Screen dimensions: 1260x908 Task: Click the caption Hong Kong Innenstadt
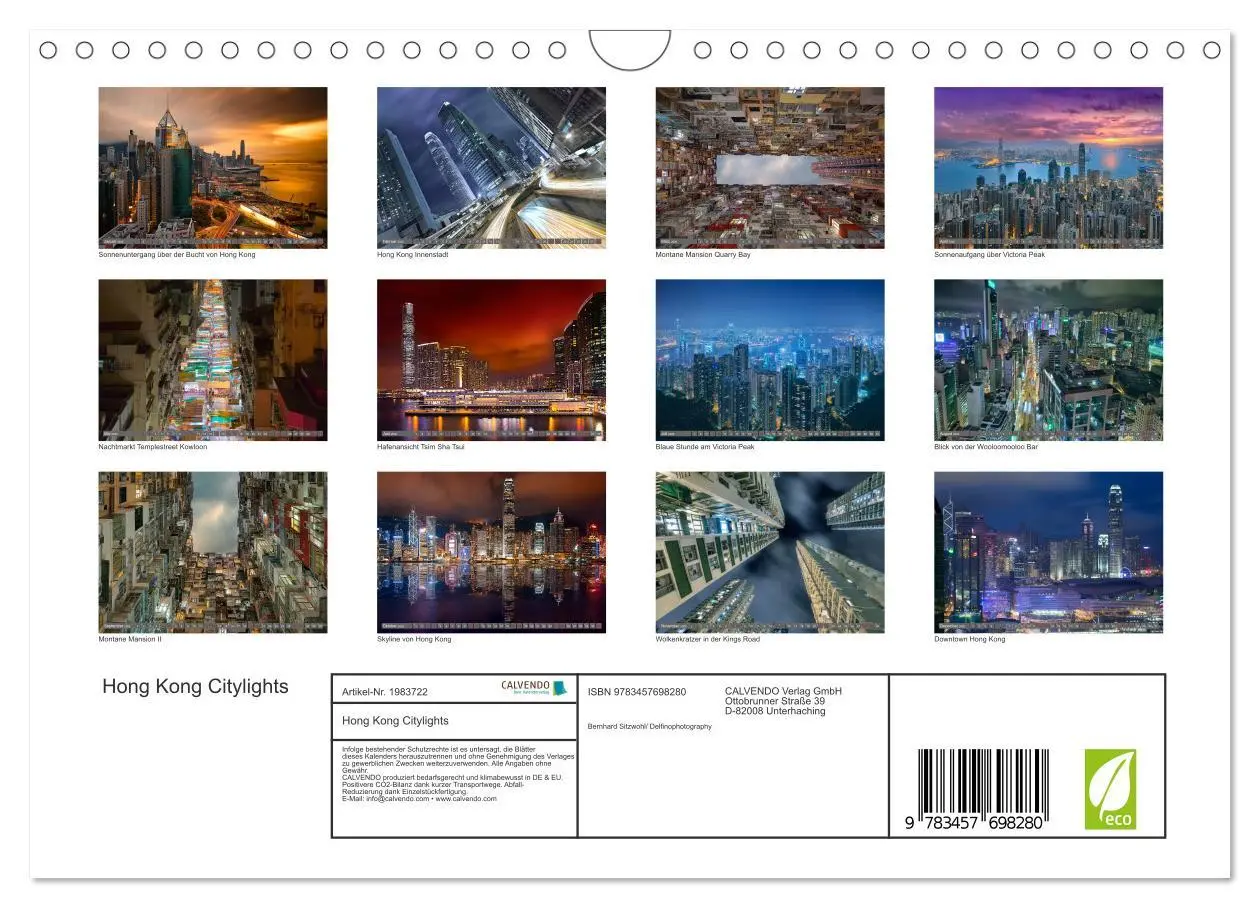[x=412, y=255]
